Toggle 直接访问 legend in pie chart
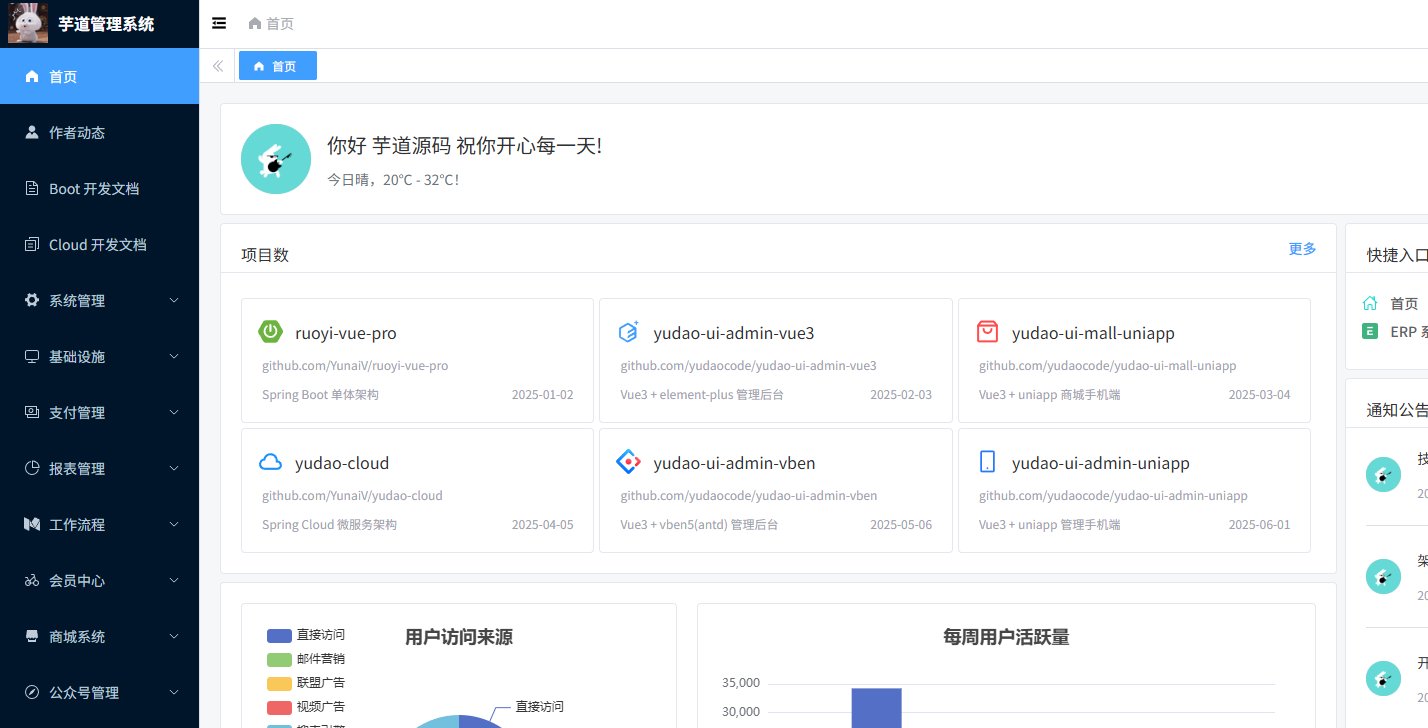1428x728 pixels. point(306,635)
